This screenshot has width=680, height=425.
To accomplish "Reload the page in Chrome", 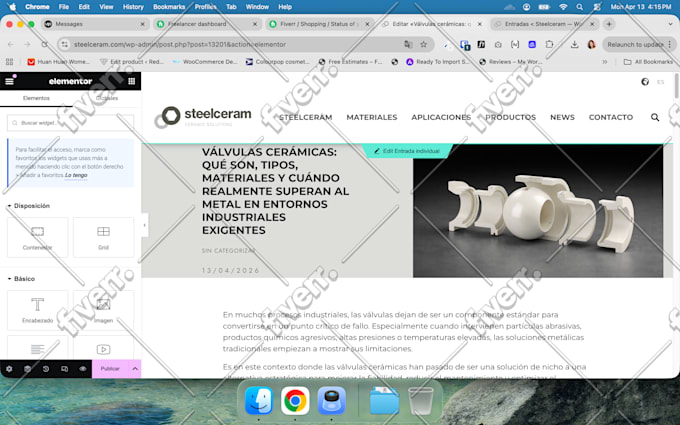I will pyautogui.click(x=44, y=44).
